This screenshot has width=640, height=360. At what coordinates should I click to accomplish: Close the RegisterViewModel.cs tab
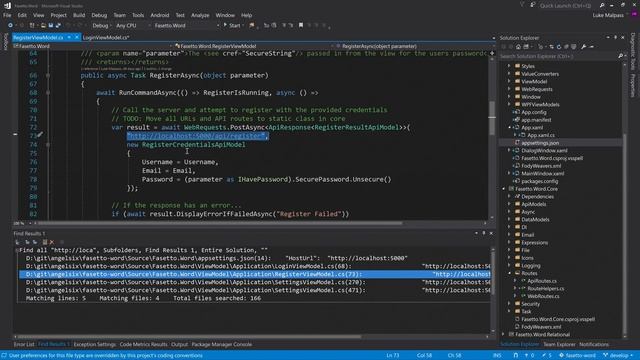tap(76, 37)
